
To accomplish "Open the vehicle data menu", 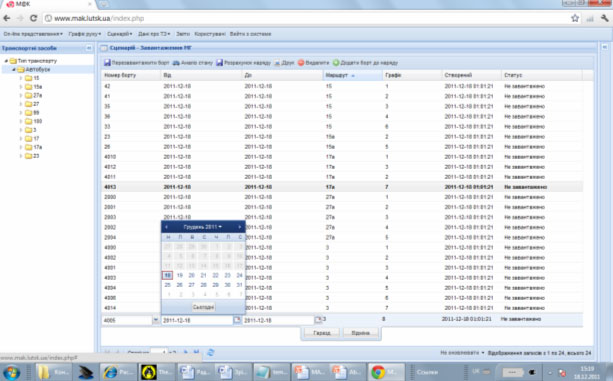I will 154,34.
